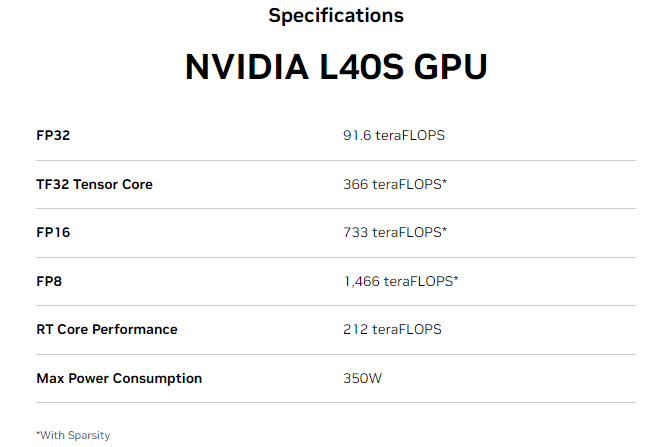Click the asterisk after 366 teraFLOPS
657x447 pixels.
coord(444,182)
